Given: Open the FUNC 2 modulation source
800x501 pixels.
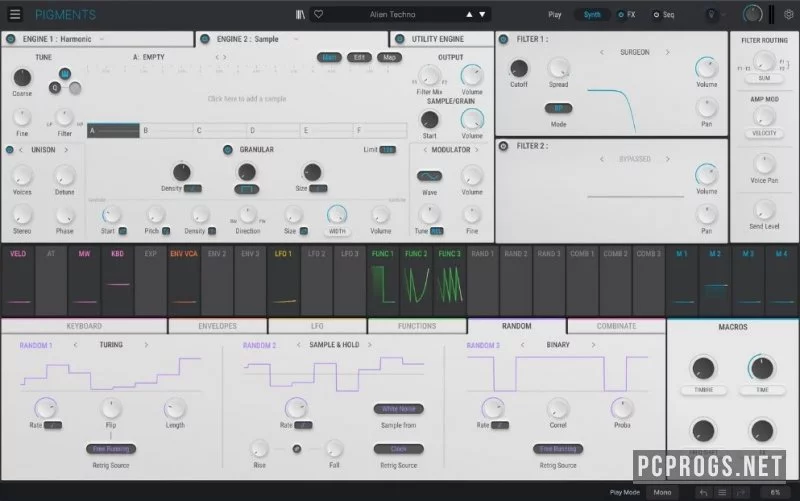Looking at the screenshot, I should point(416,280).
